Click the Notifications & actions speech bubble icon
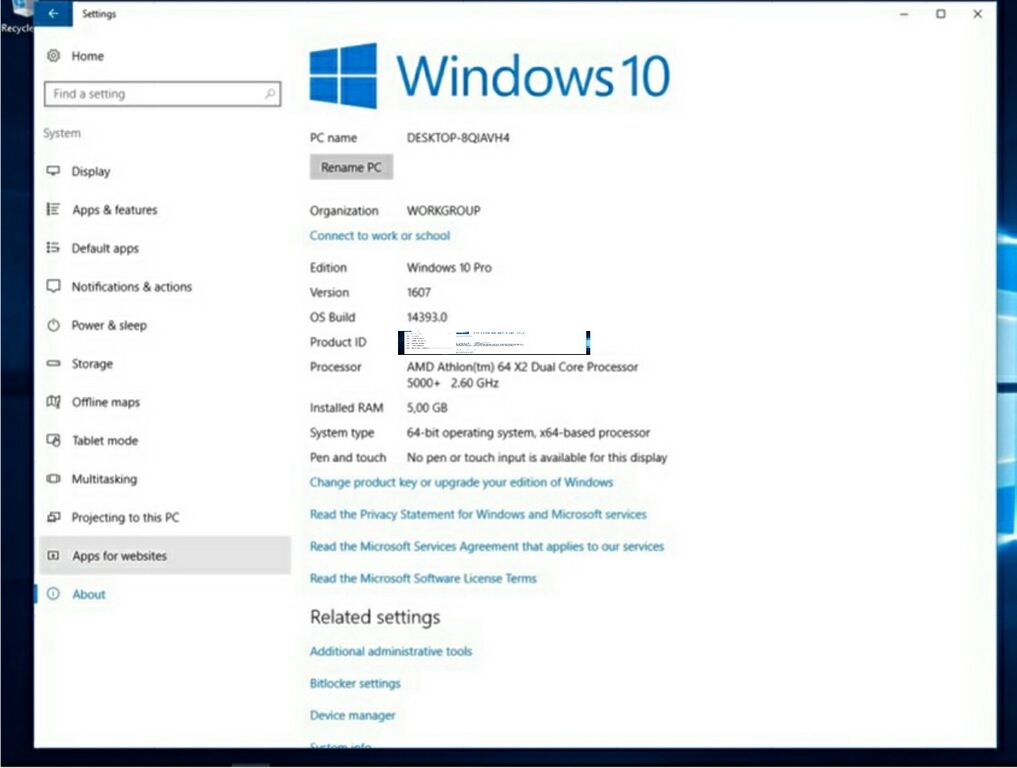1017x768 pixels. (53, 286)
